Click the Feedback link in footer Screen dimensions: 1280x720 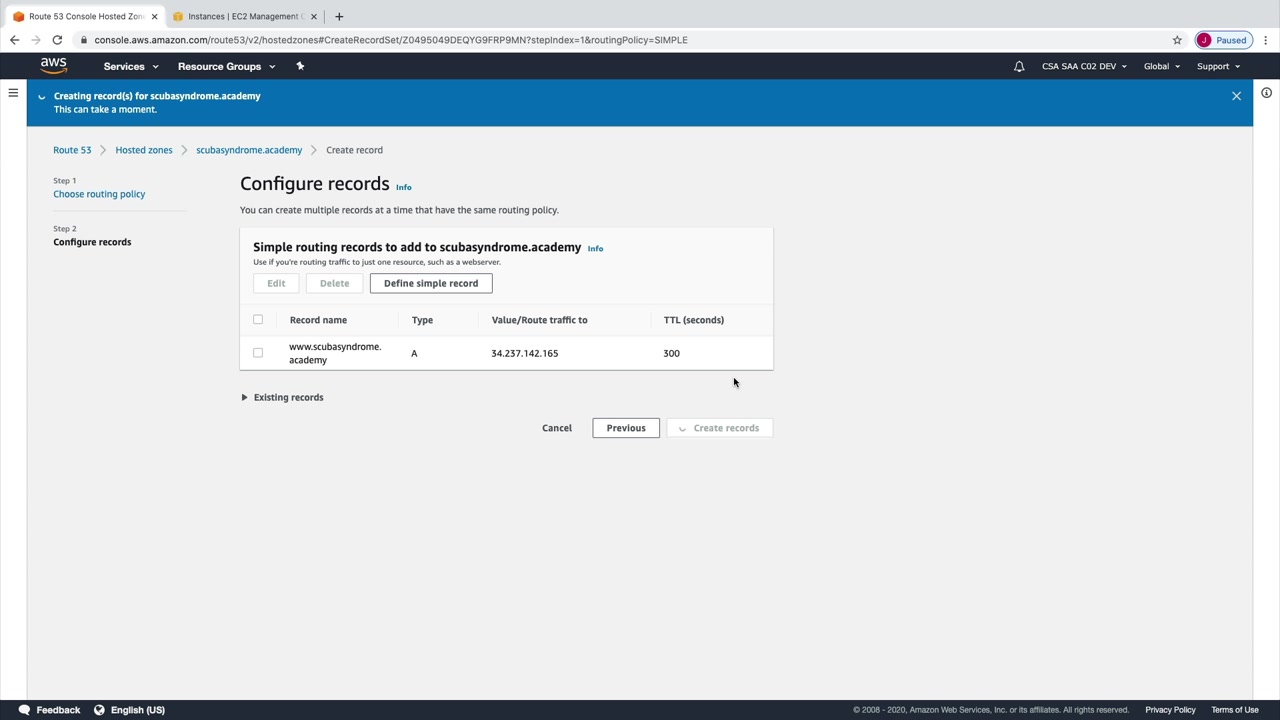(58, 710)
